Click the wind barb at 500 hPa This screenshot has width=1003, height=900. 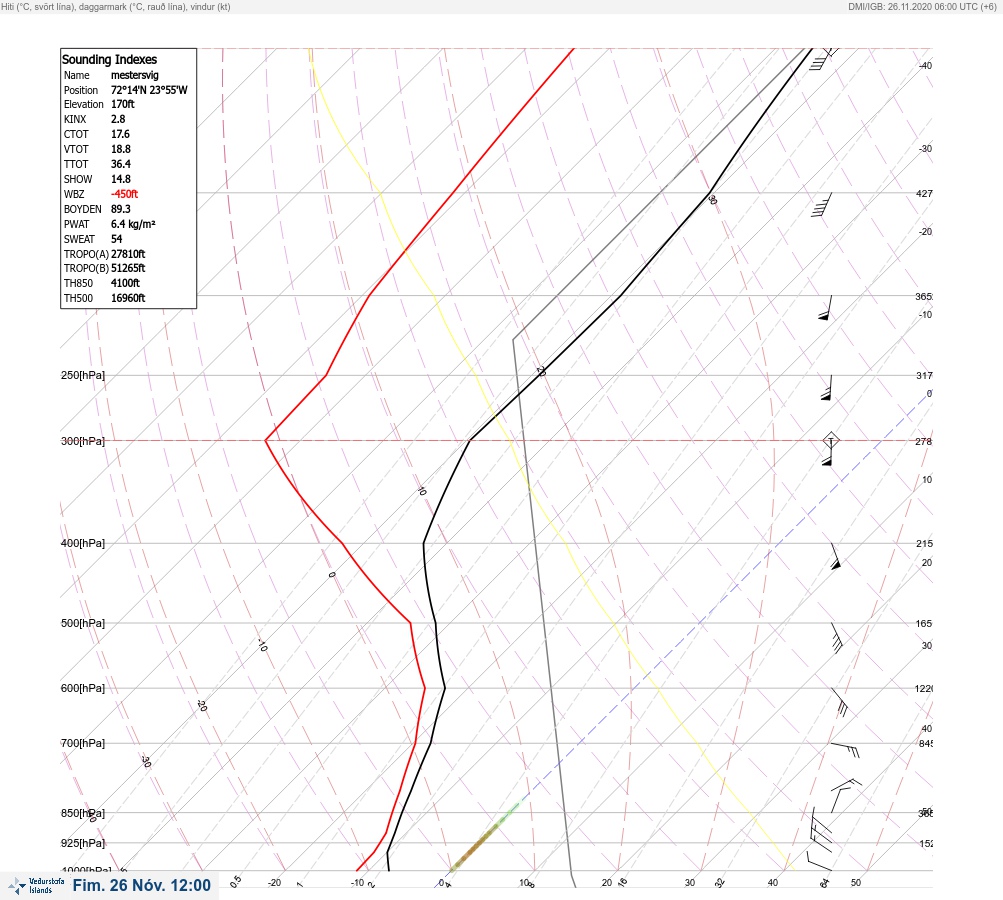tap(836, 637)
